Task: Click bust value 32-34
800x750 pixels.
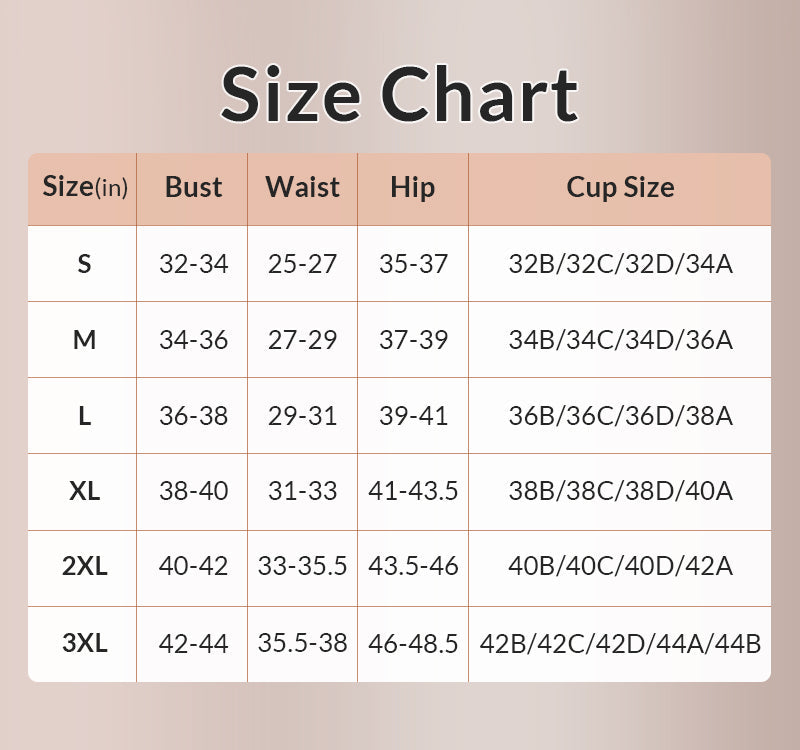Action: pyautogui.click(x=193, y=264)
